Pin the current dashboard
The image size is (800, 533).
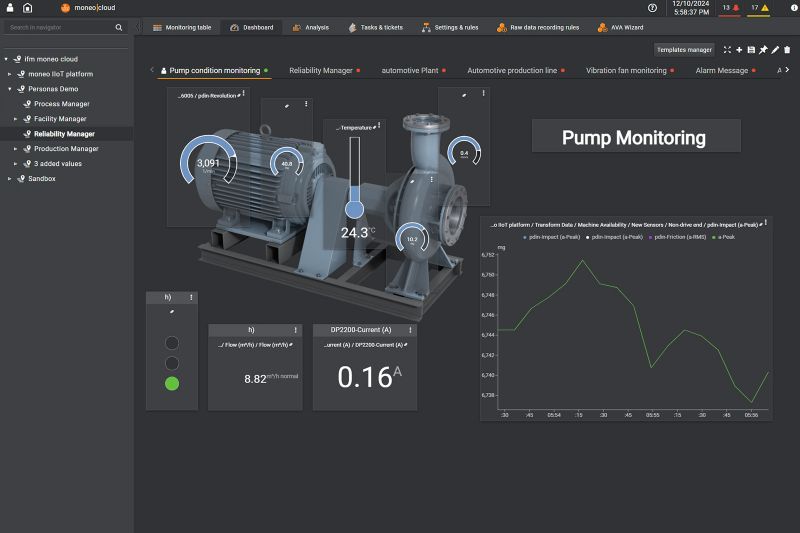click(763, 49)
